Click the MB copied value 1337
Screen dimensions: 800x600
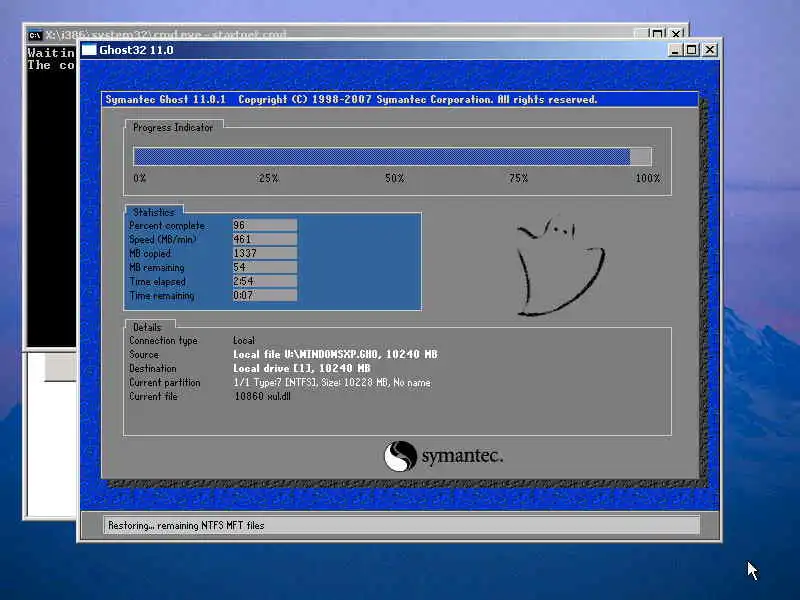click(x=265, y=253)
